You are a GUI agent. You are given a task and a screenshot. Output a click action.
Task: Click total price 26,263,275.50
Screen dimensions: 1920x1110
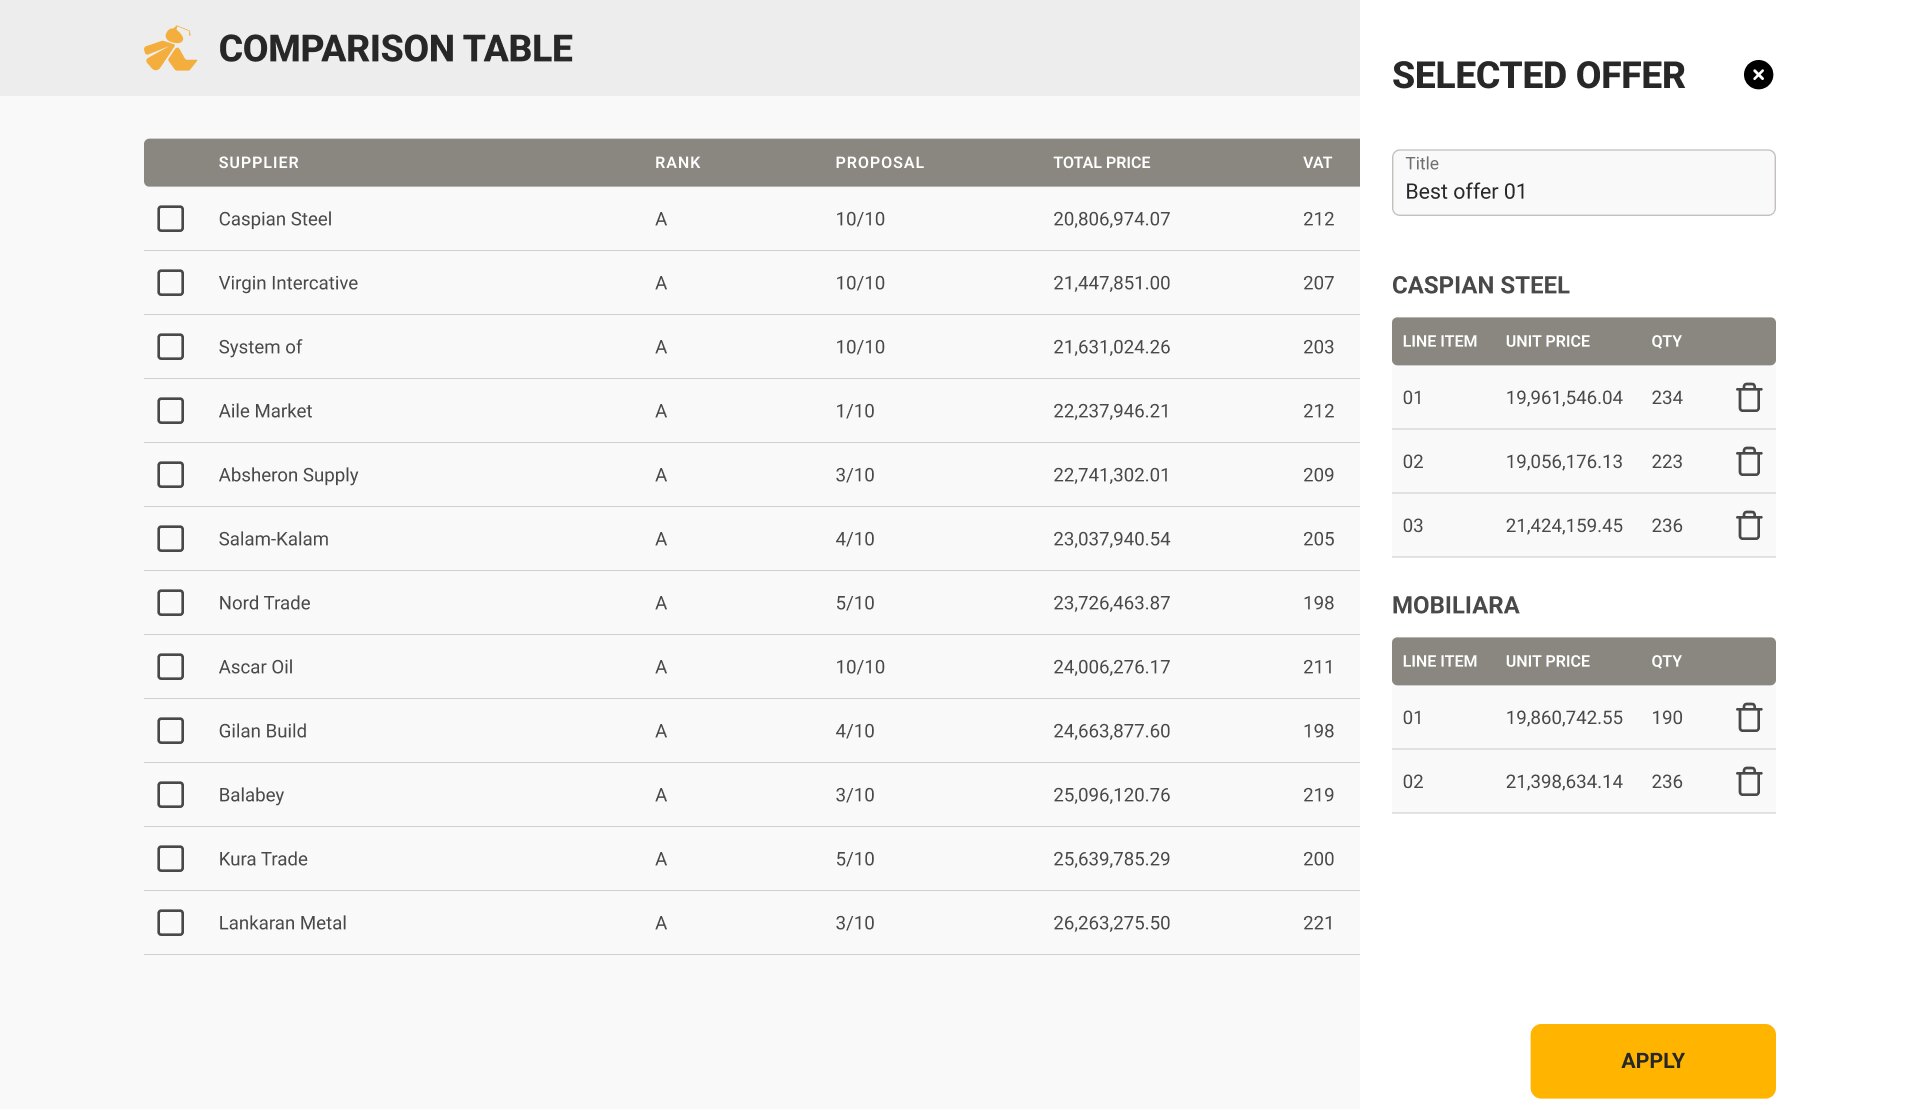point(1111,923)
